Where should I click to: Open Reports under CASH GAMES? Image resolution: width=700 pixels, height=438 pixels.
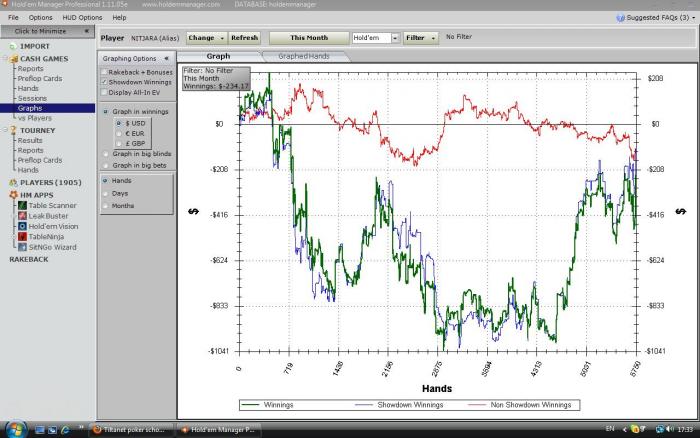click(x=30, y=69)
